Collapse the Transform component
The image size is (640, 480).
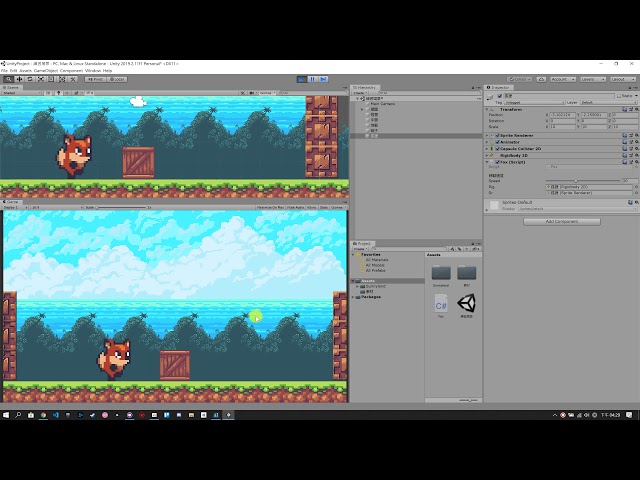487,109
